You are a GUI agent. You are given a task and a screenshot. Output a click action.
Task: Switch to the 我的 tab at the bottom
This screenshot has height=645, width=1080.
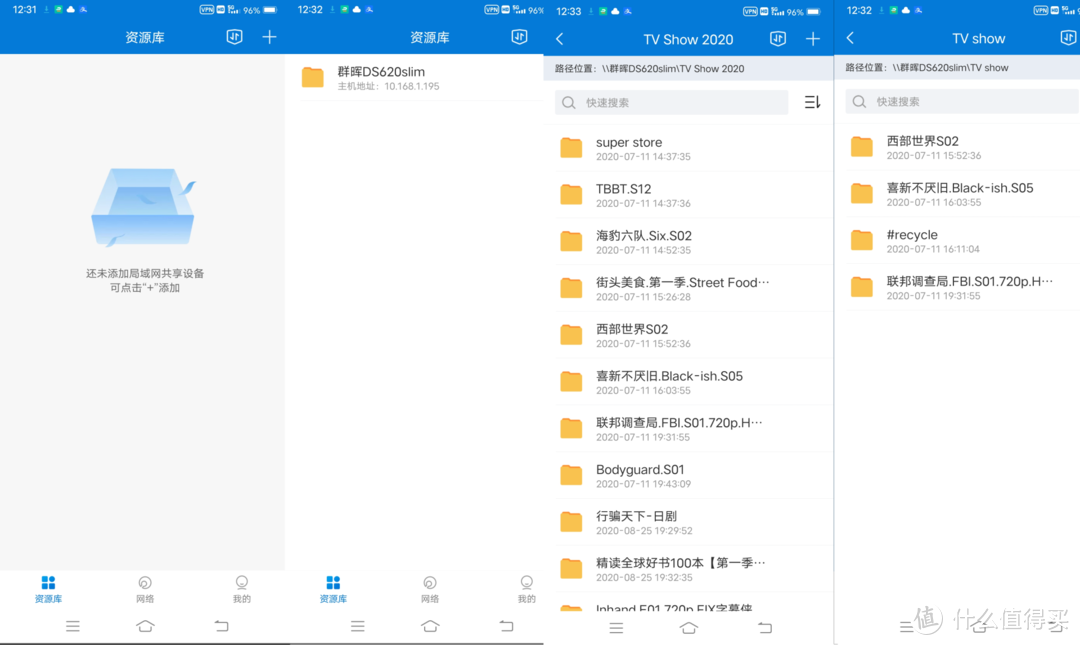[x=241, y=590]
